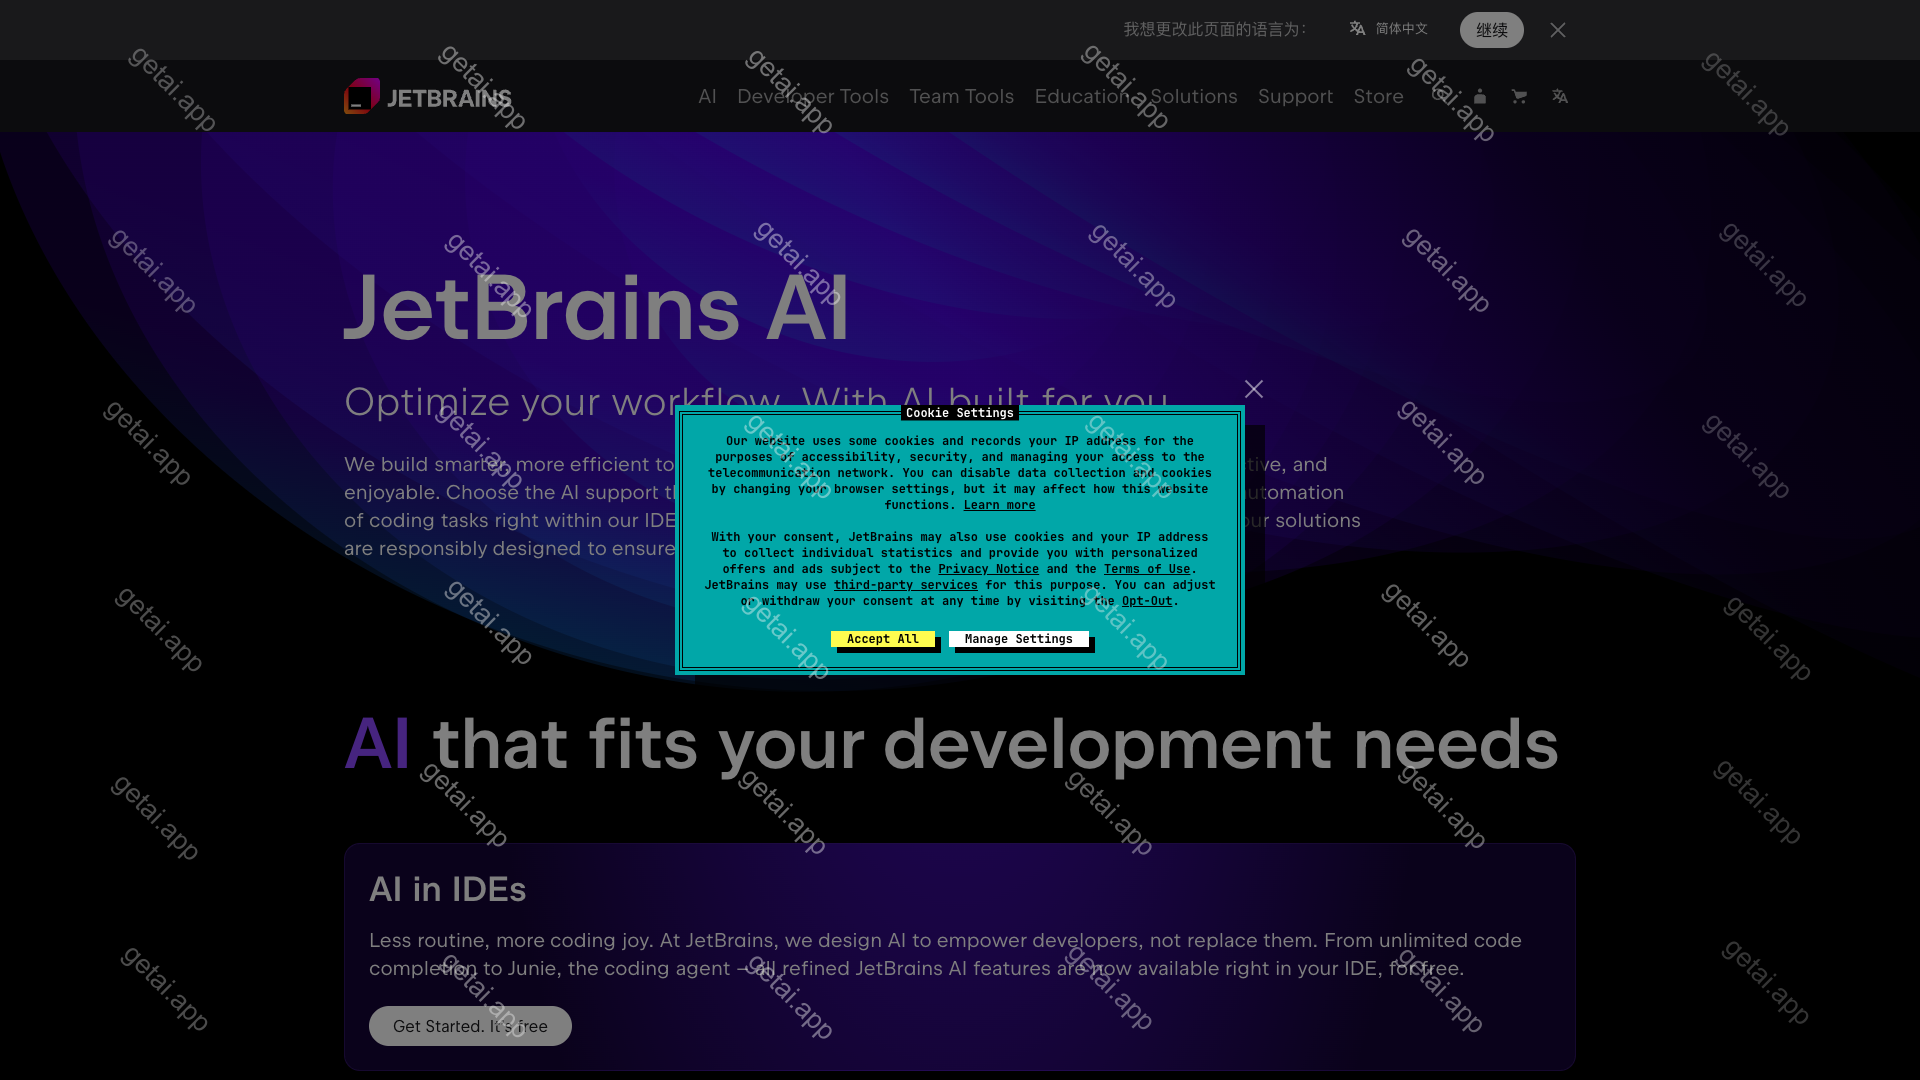Open the Opt-Out link
The image size is (1920, 1080).
point(1147,601)
